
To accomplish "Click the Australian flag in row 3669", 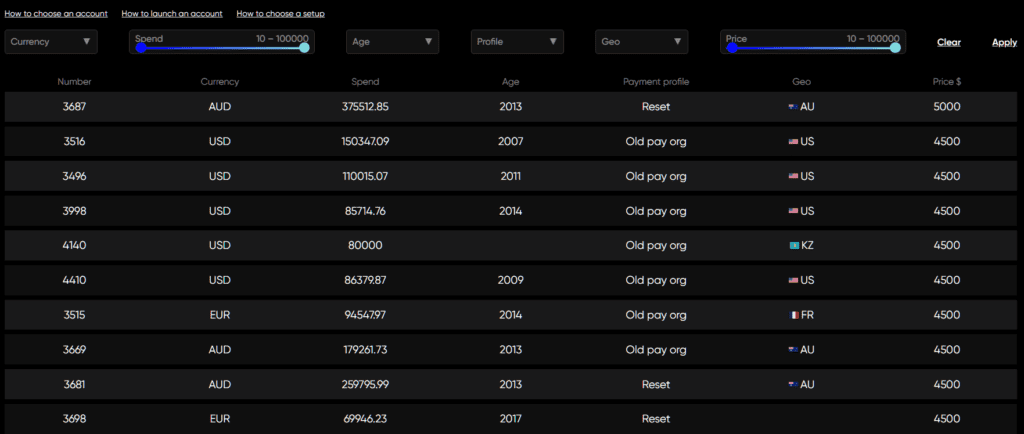I will (793, 350).
